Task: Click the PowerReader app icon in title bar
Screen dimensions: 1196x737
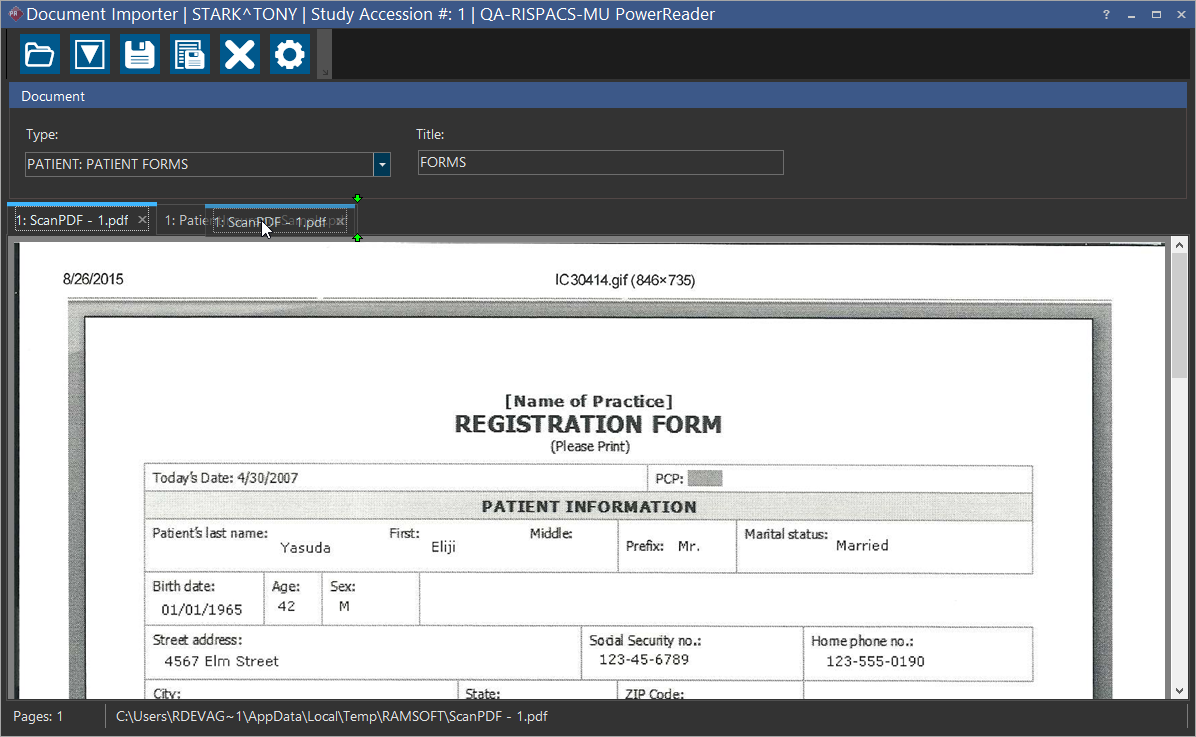Action: (14, 15)
